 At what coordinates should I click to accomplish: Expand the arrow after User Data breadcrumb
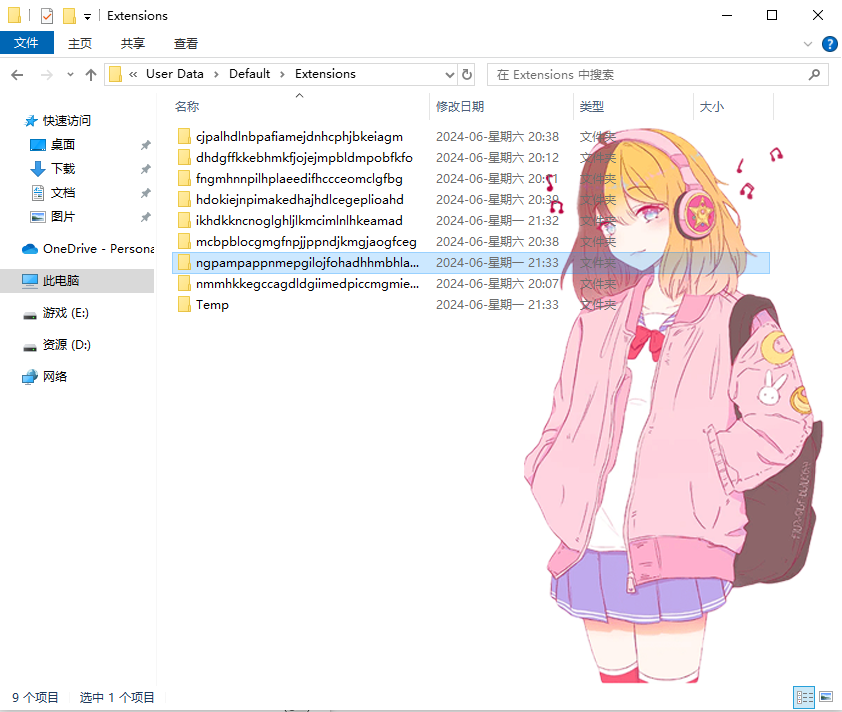point(216,75)
